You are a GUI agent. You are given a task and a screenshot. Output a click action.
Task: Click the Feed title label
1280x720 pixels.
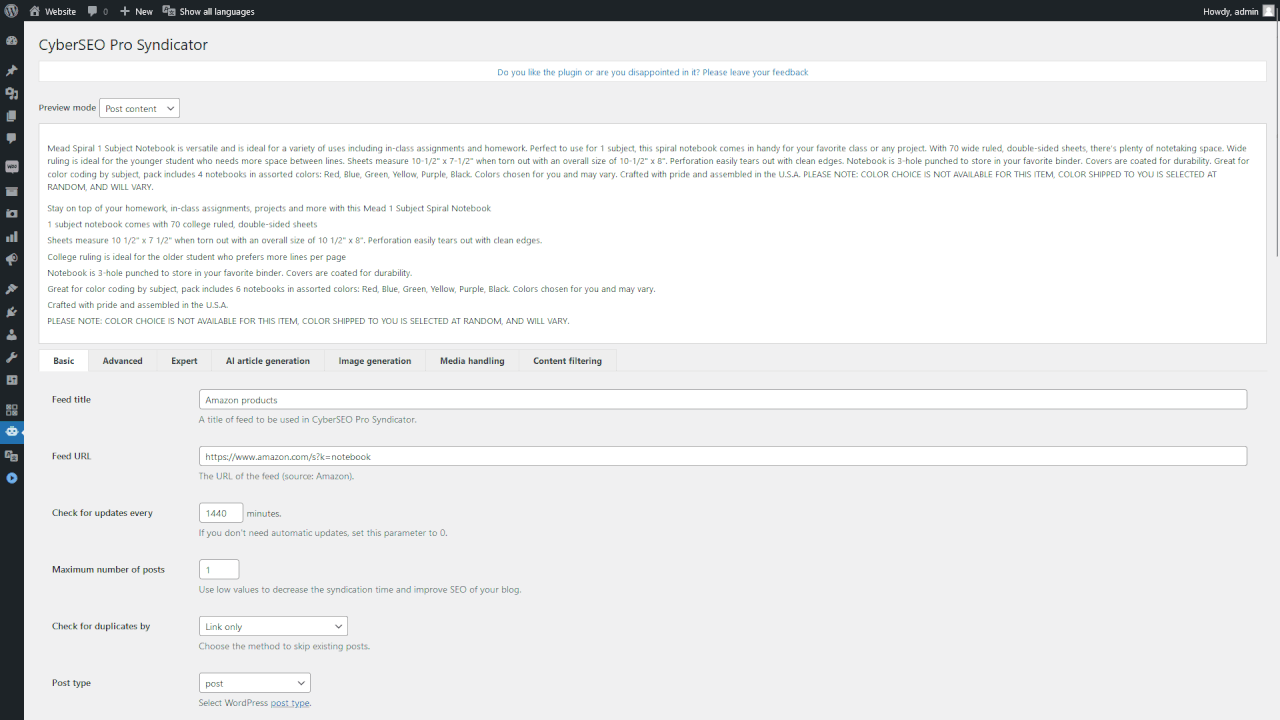pos(71,399)
